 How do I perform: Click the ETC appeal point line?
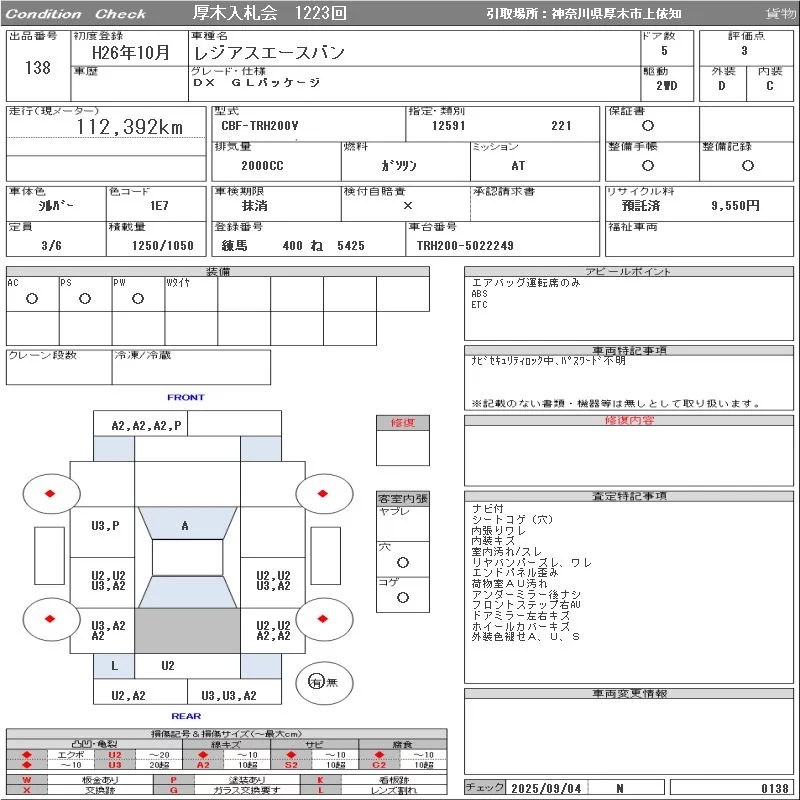(480, 305)
